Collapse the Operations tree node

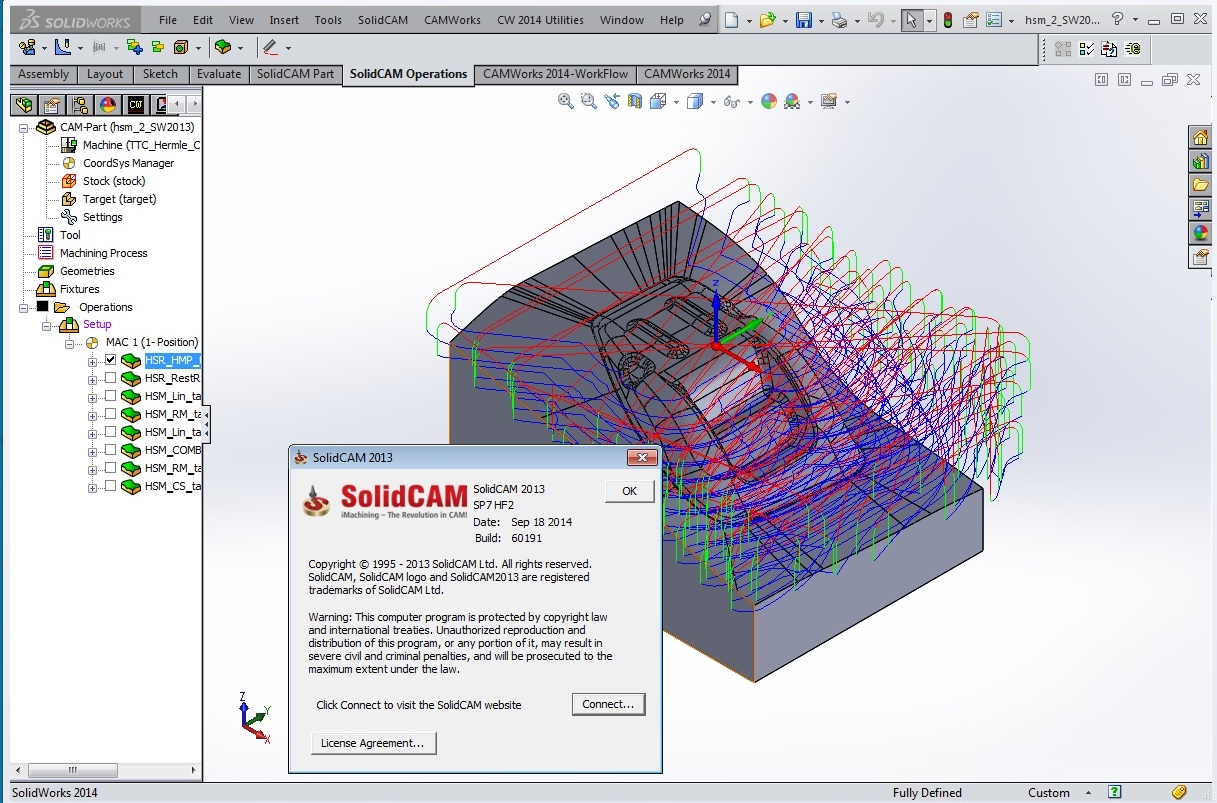(24, 307)
